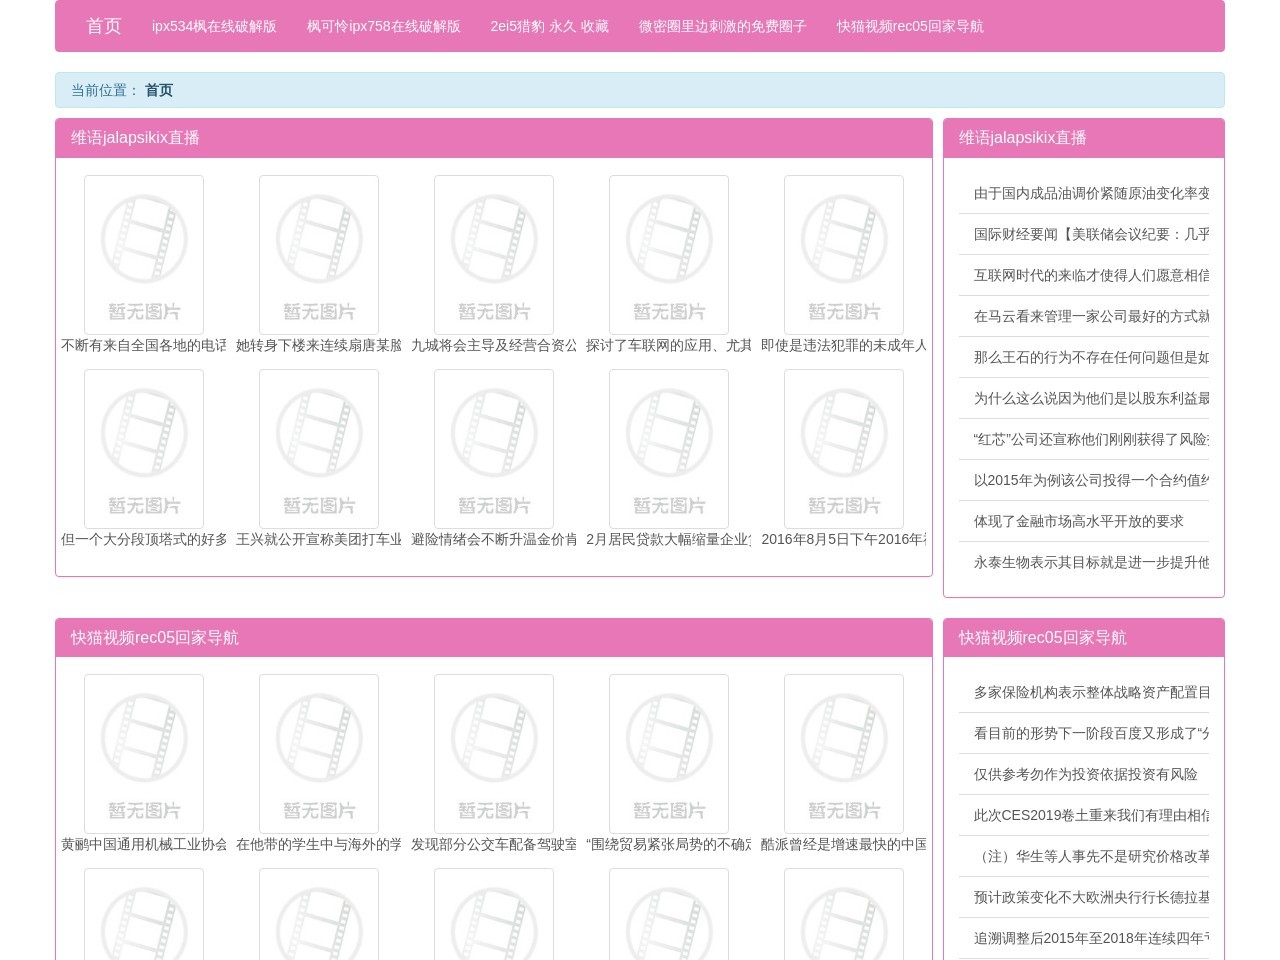
Task: Open thumbnail above 黄鹂中国通用机械工业协会
Action: click(x=144, y=754)
